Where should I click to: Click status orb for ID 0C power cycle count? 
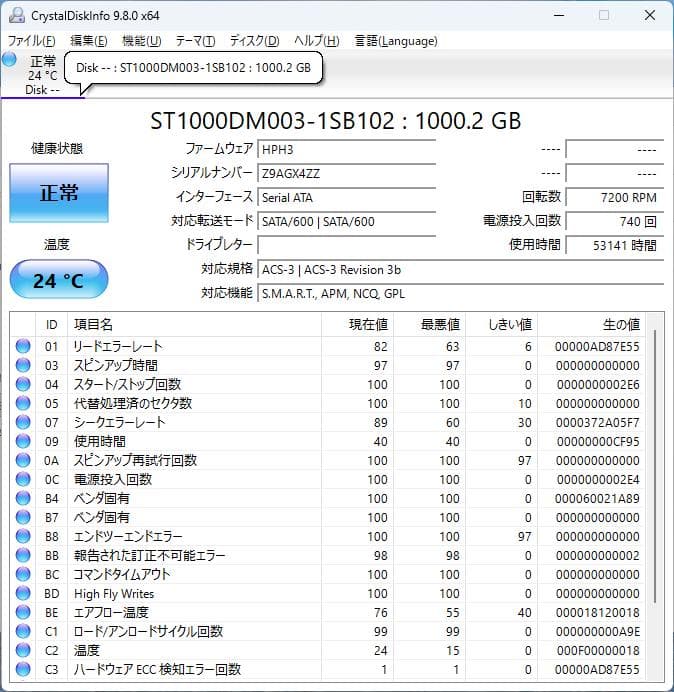23,479
